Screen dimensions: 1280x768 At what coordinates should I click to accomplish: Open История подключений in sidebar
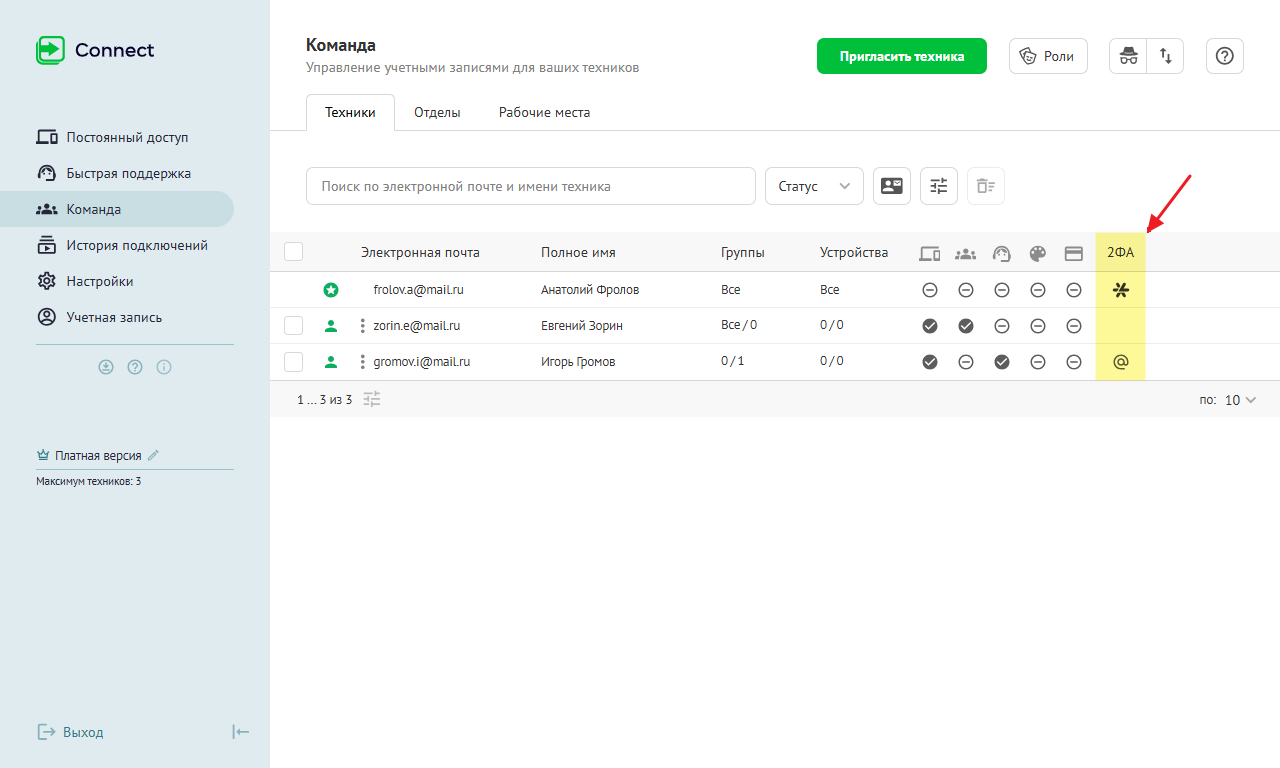point(136,245)
